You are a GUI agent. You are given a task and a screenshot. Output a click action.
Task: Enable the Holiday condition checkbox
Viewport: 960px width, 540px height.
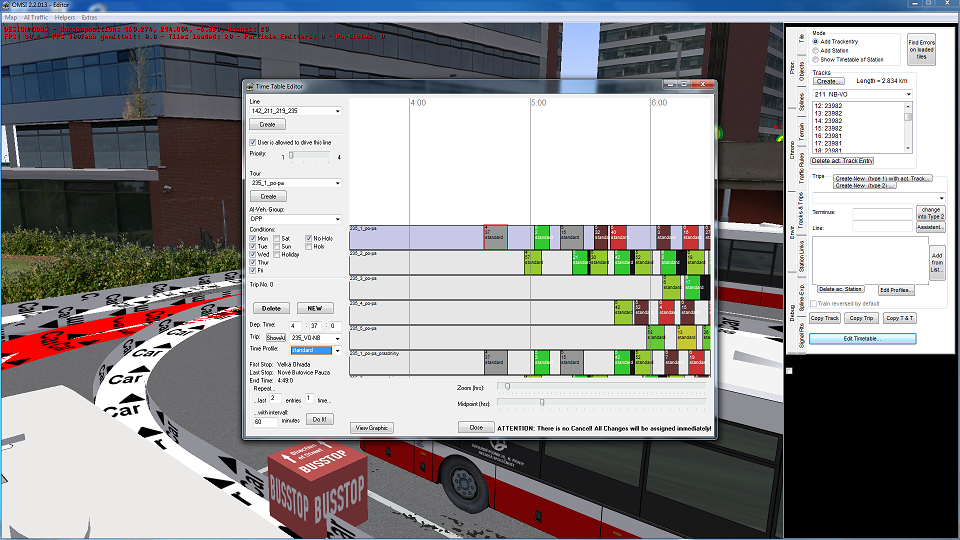(x=277, y=255)
